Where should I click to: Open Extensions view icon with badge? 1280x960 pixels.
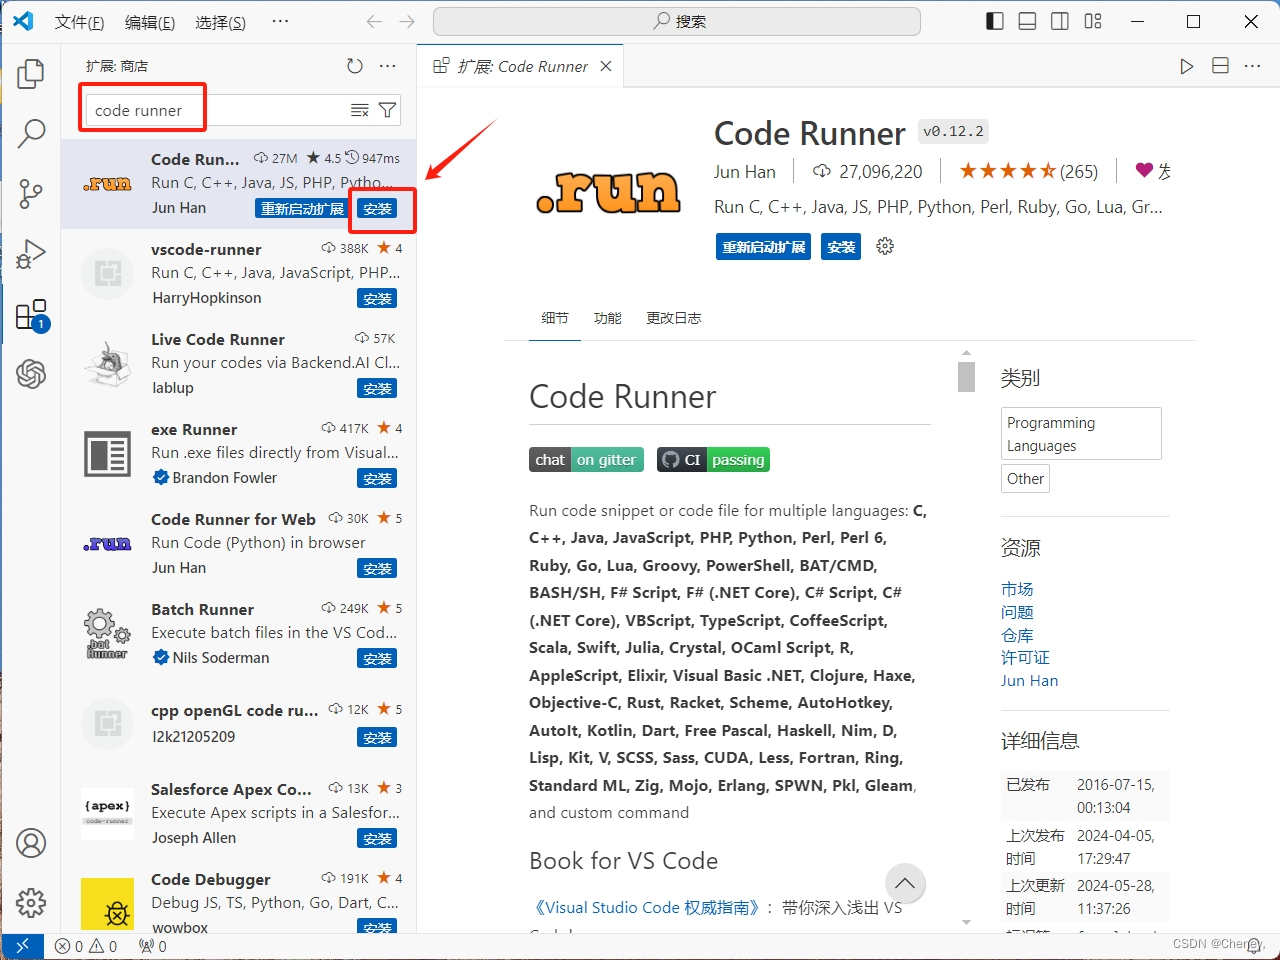(32, 315)
